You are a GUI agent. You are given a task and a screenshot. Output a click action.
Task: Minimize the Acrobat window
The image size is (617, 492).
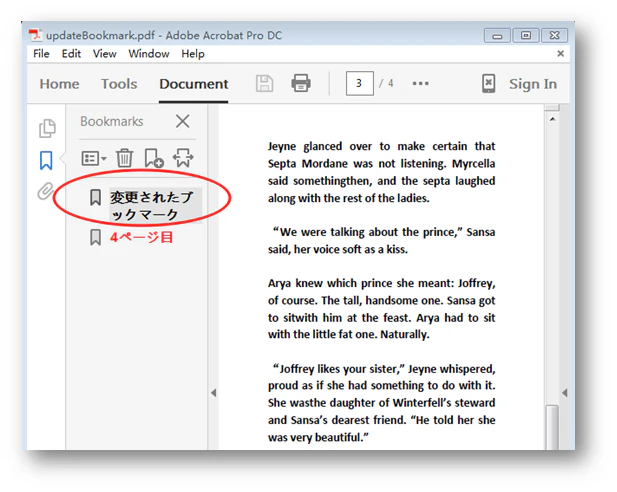click(497, 36)
